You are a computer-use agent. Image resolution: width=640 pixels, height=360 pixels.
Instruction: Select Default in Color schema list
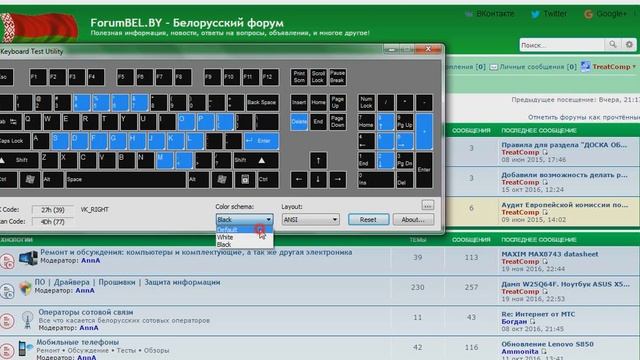click(244, 229)
